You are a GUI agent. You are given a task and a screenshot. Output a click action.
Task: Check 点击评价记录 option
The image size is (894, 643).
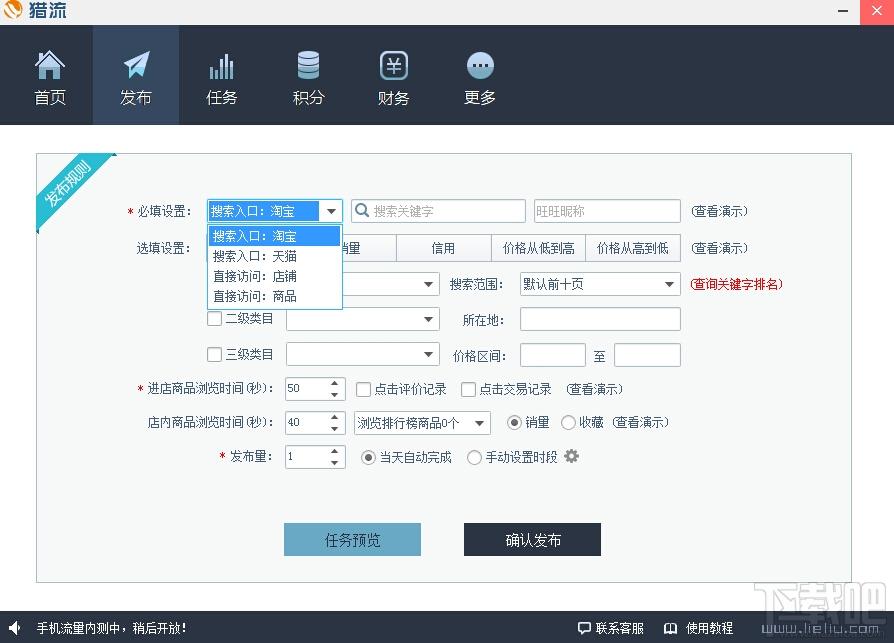(363, 389)
